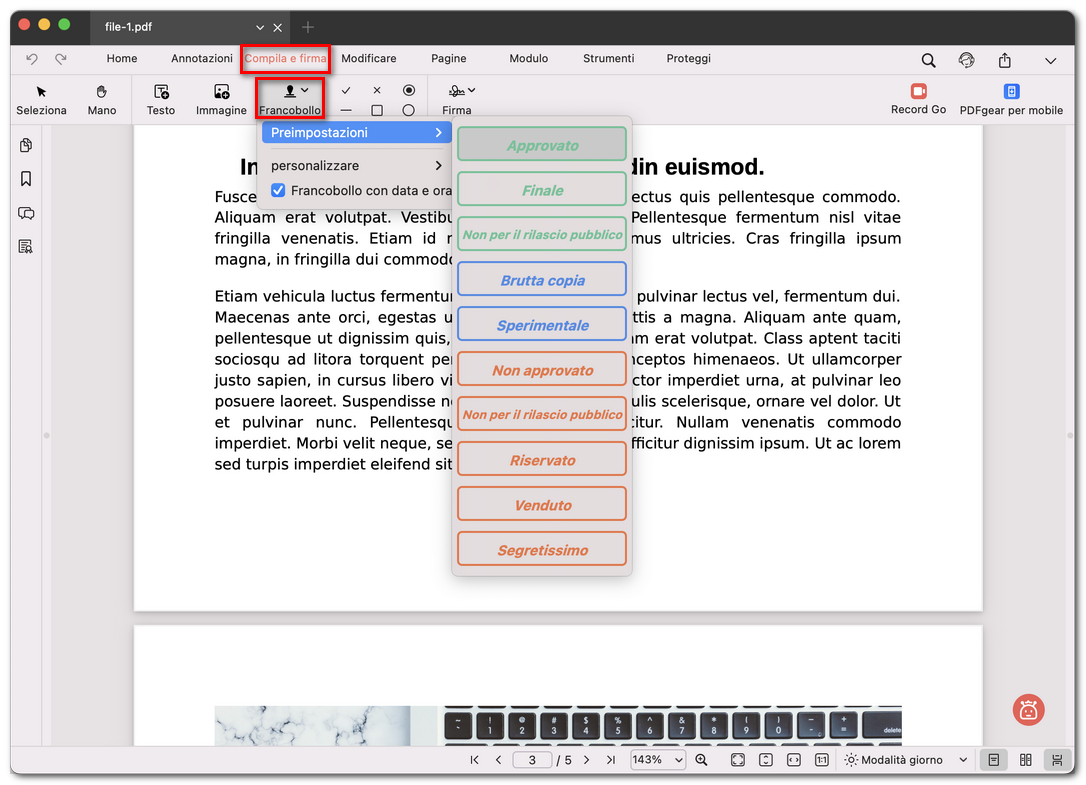Switch to the Annotazioni tab
This screenshot has width=1086, height=785.
(x=201, y=59)
